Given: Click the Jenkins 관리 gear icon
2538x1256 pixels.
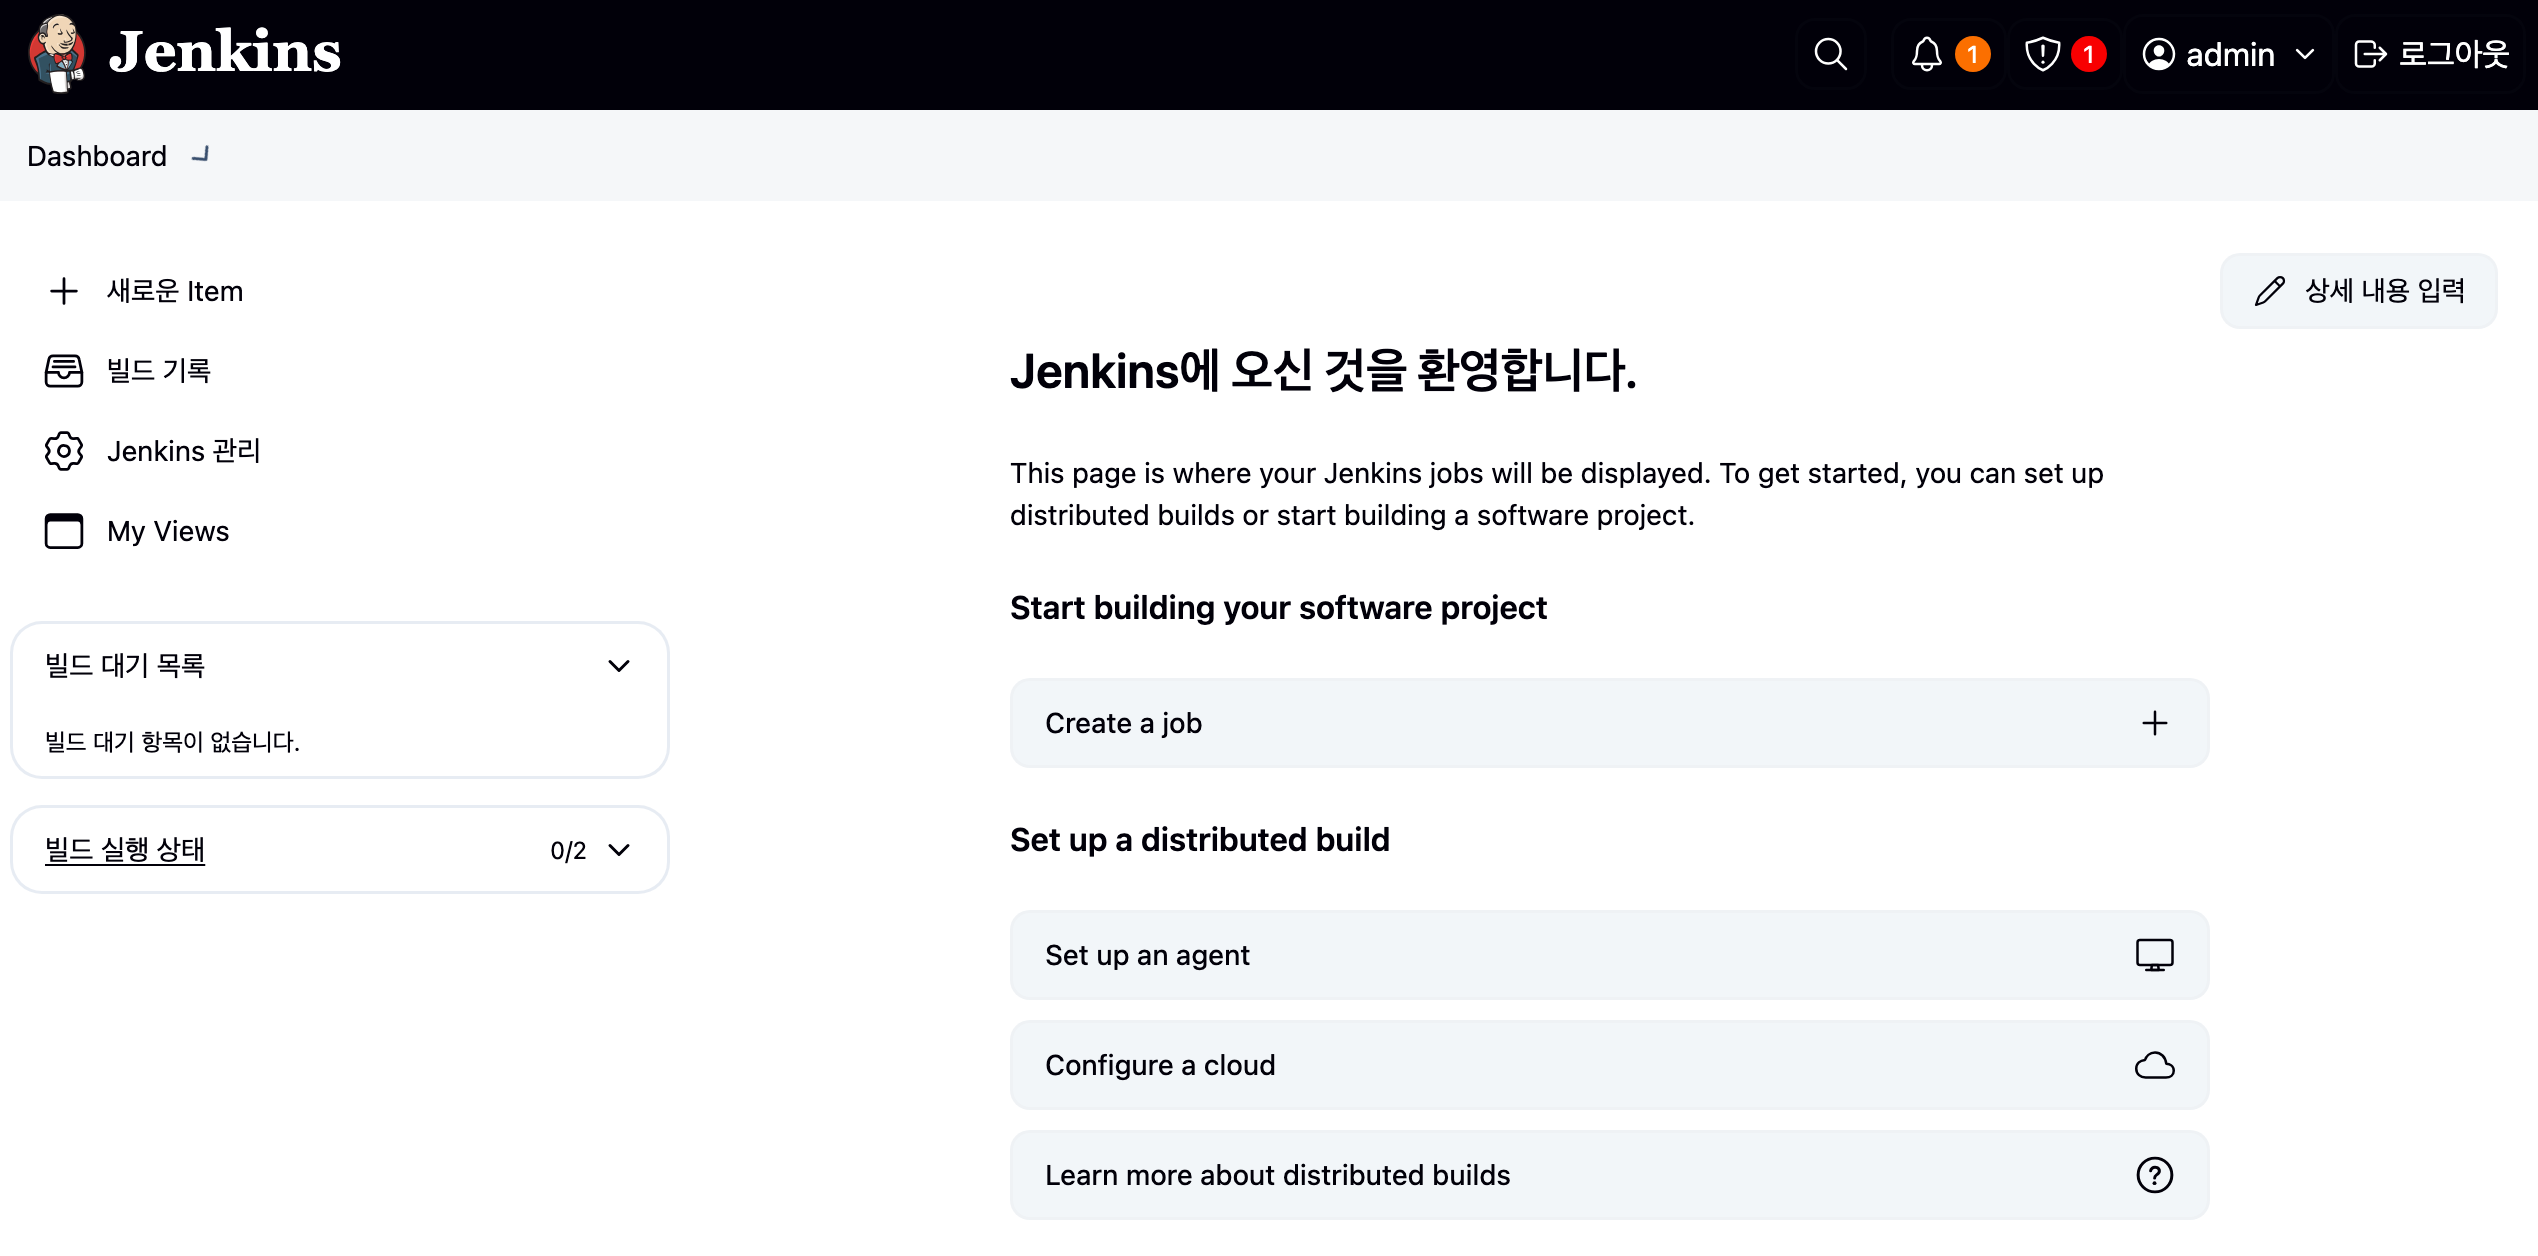Looking at the screenshot, I should coord(64,451).
